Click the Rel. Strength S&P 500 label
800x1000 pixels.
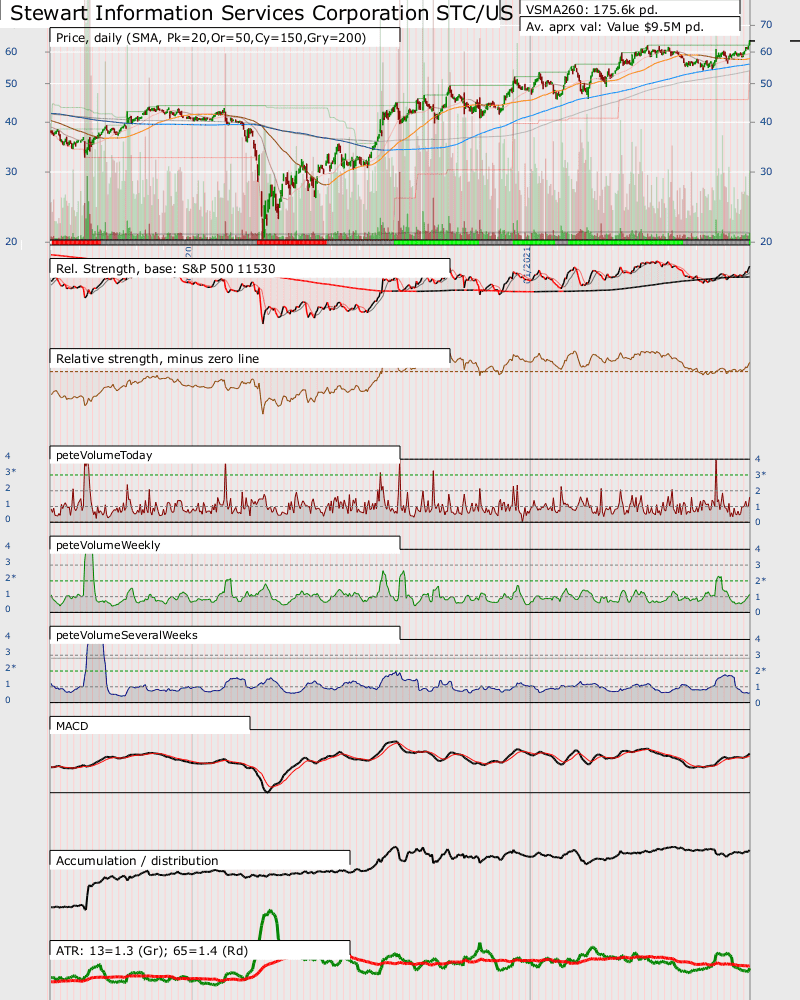(x=166, y=268)
